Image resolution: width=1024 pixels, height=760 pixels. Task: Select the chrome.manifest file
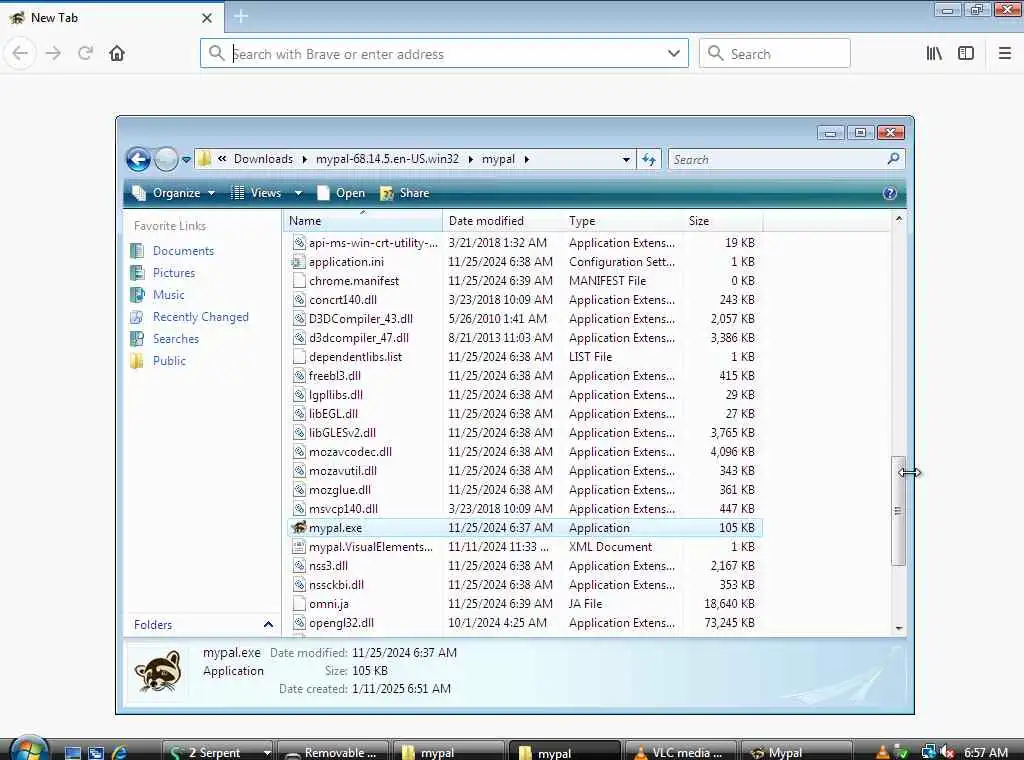click(524, 281)
